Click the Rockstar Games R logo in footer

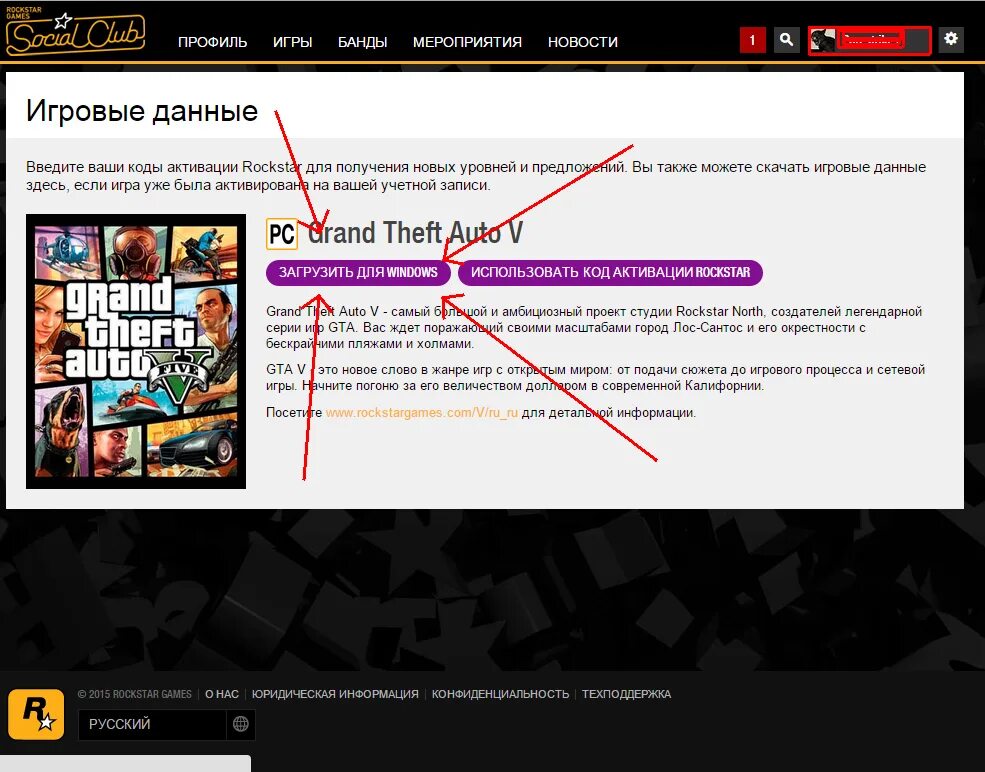[x=36, y=714]
